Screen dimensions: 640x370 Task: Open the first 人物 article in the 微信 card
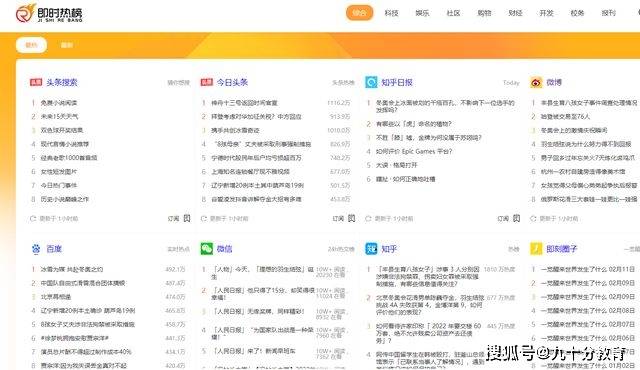pyautogui.click(x=262, y=273)
